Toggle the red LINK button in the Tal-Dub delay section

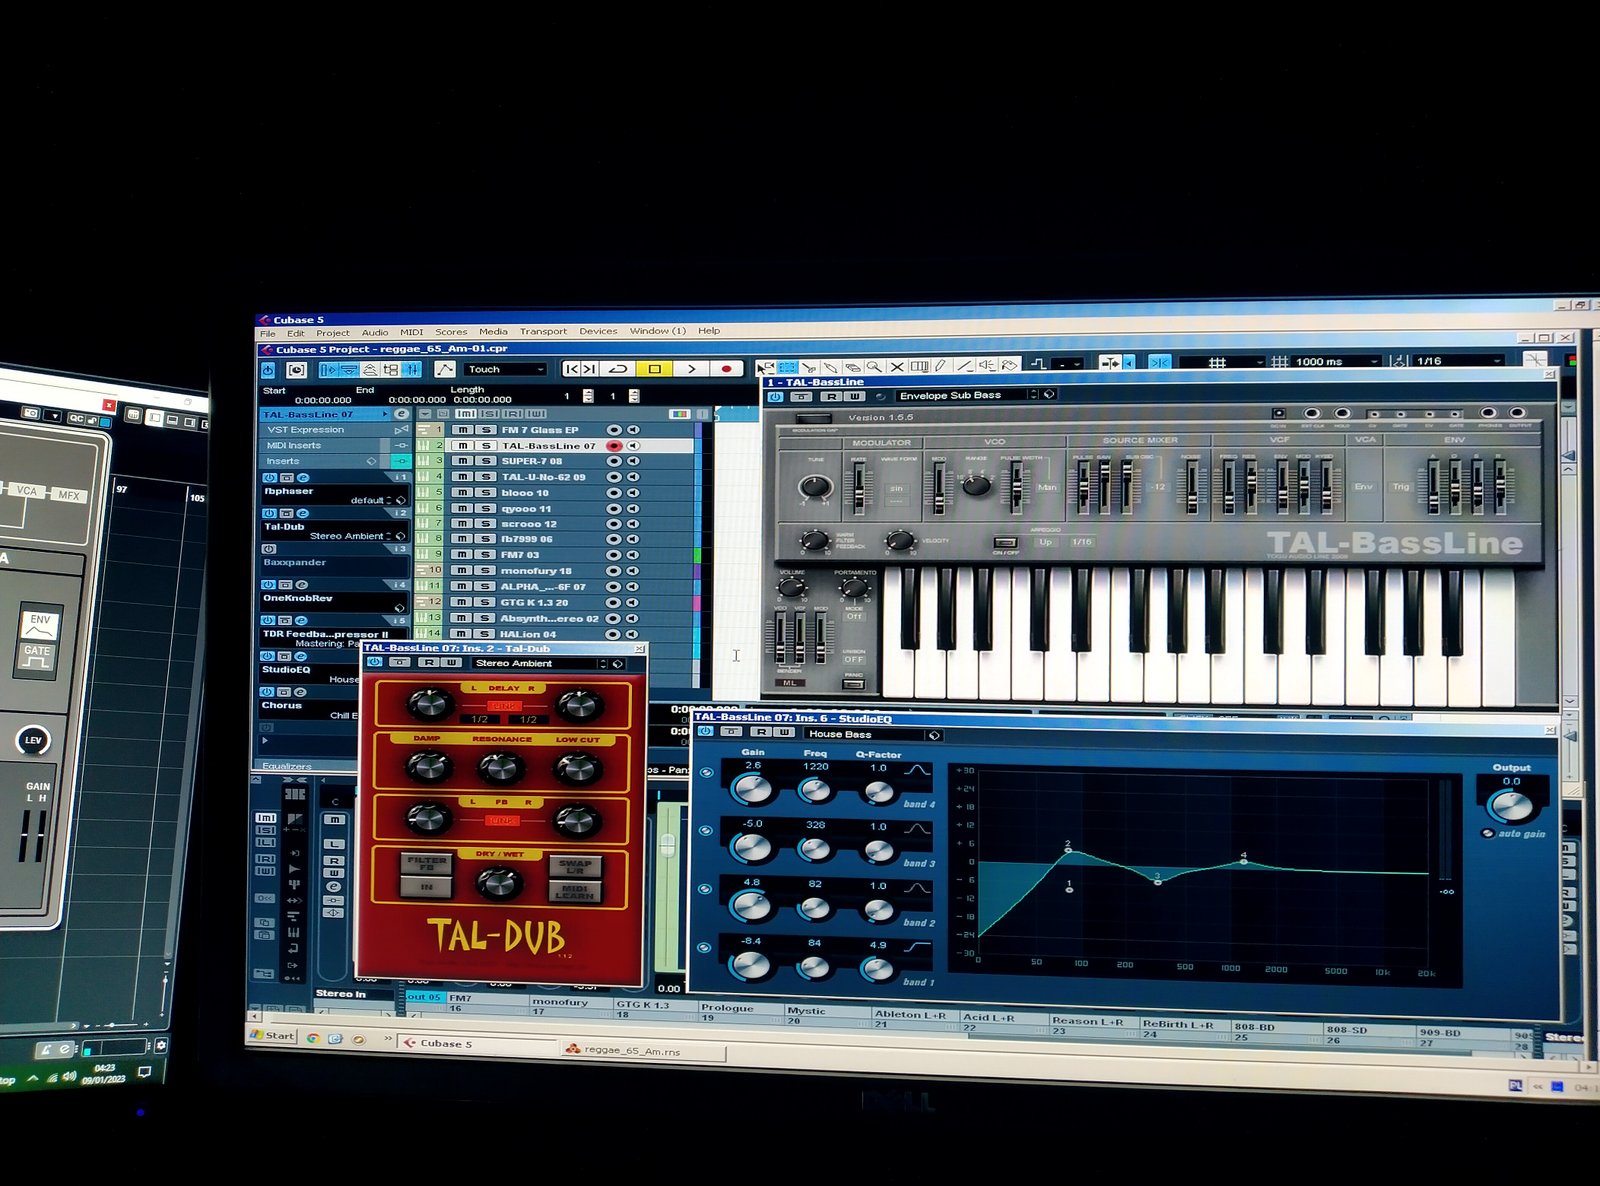pos(503,706)
